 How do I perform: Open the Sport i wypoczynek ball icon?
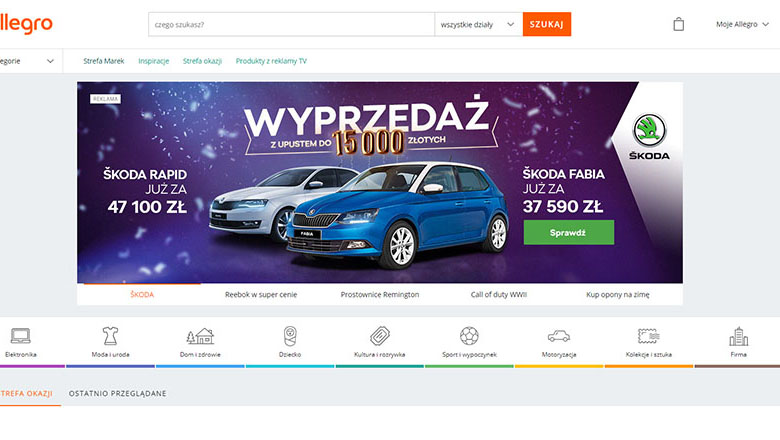click(x=469, y=336)
